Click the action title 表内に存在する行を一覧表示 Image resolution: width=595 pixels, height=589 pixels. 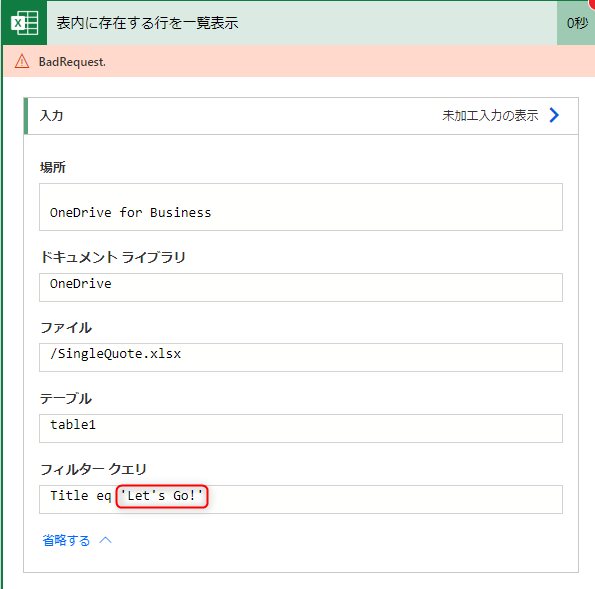[x=148, y=23]
